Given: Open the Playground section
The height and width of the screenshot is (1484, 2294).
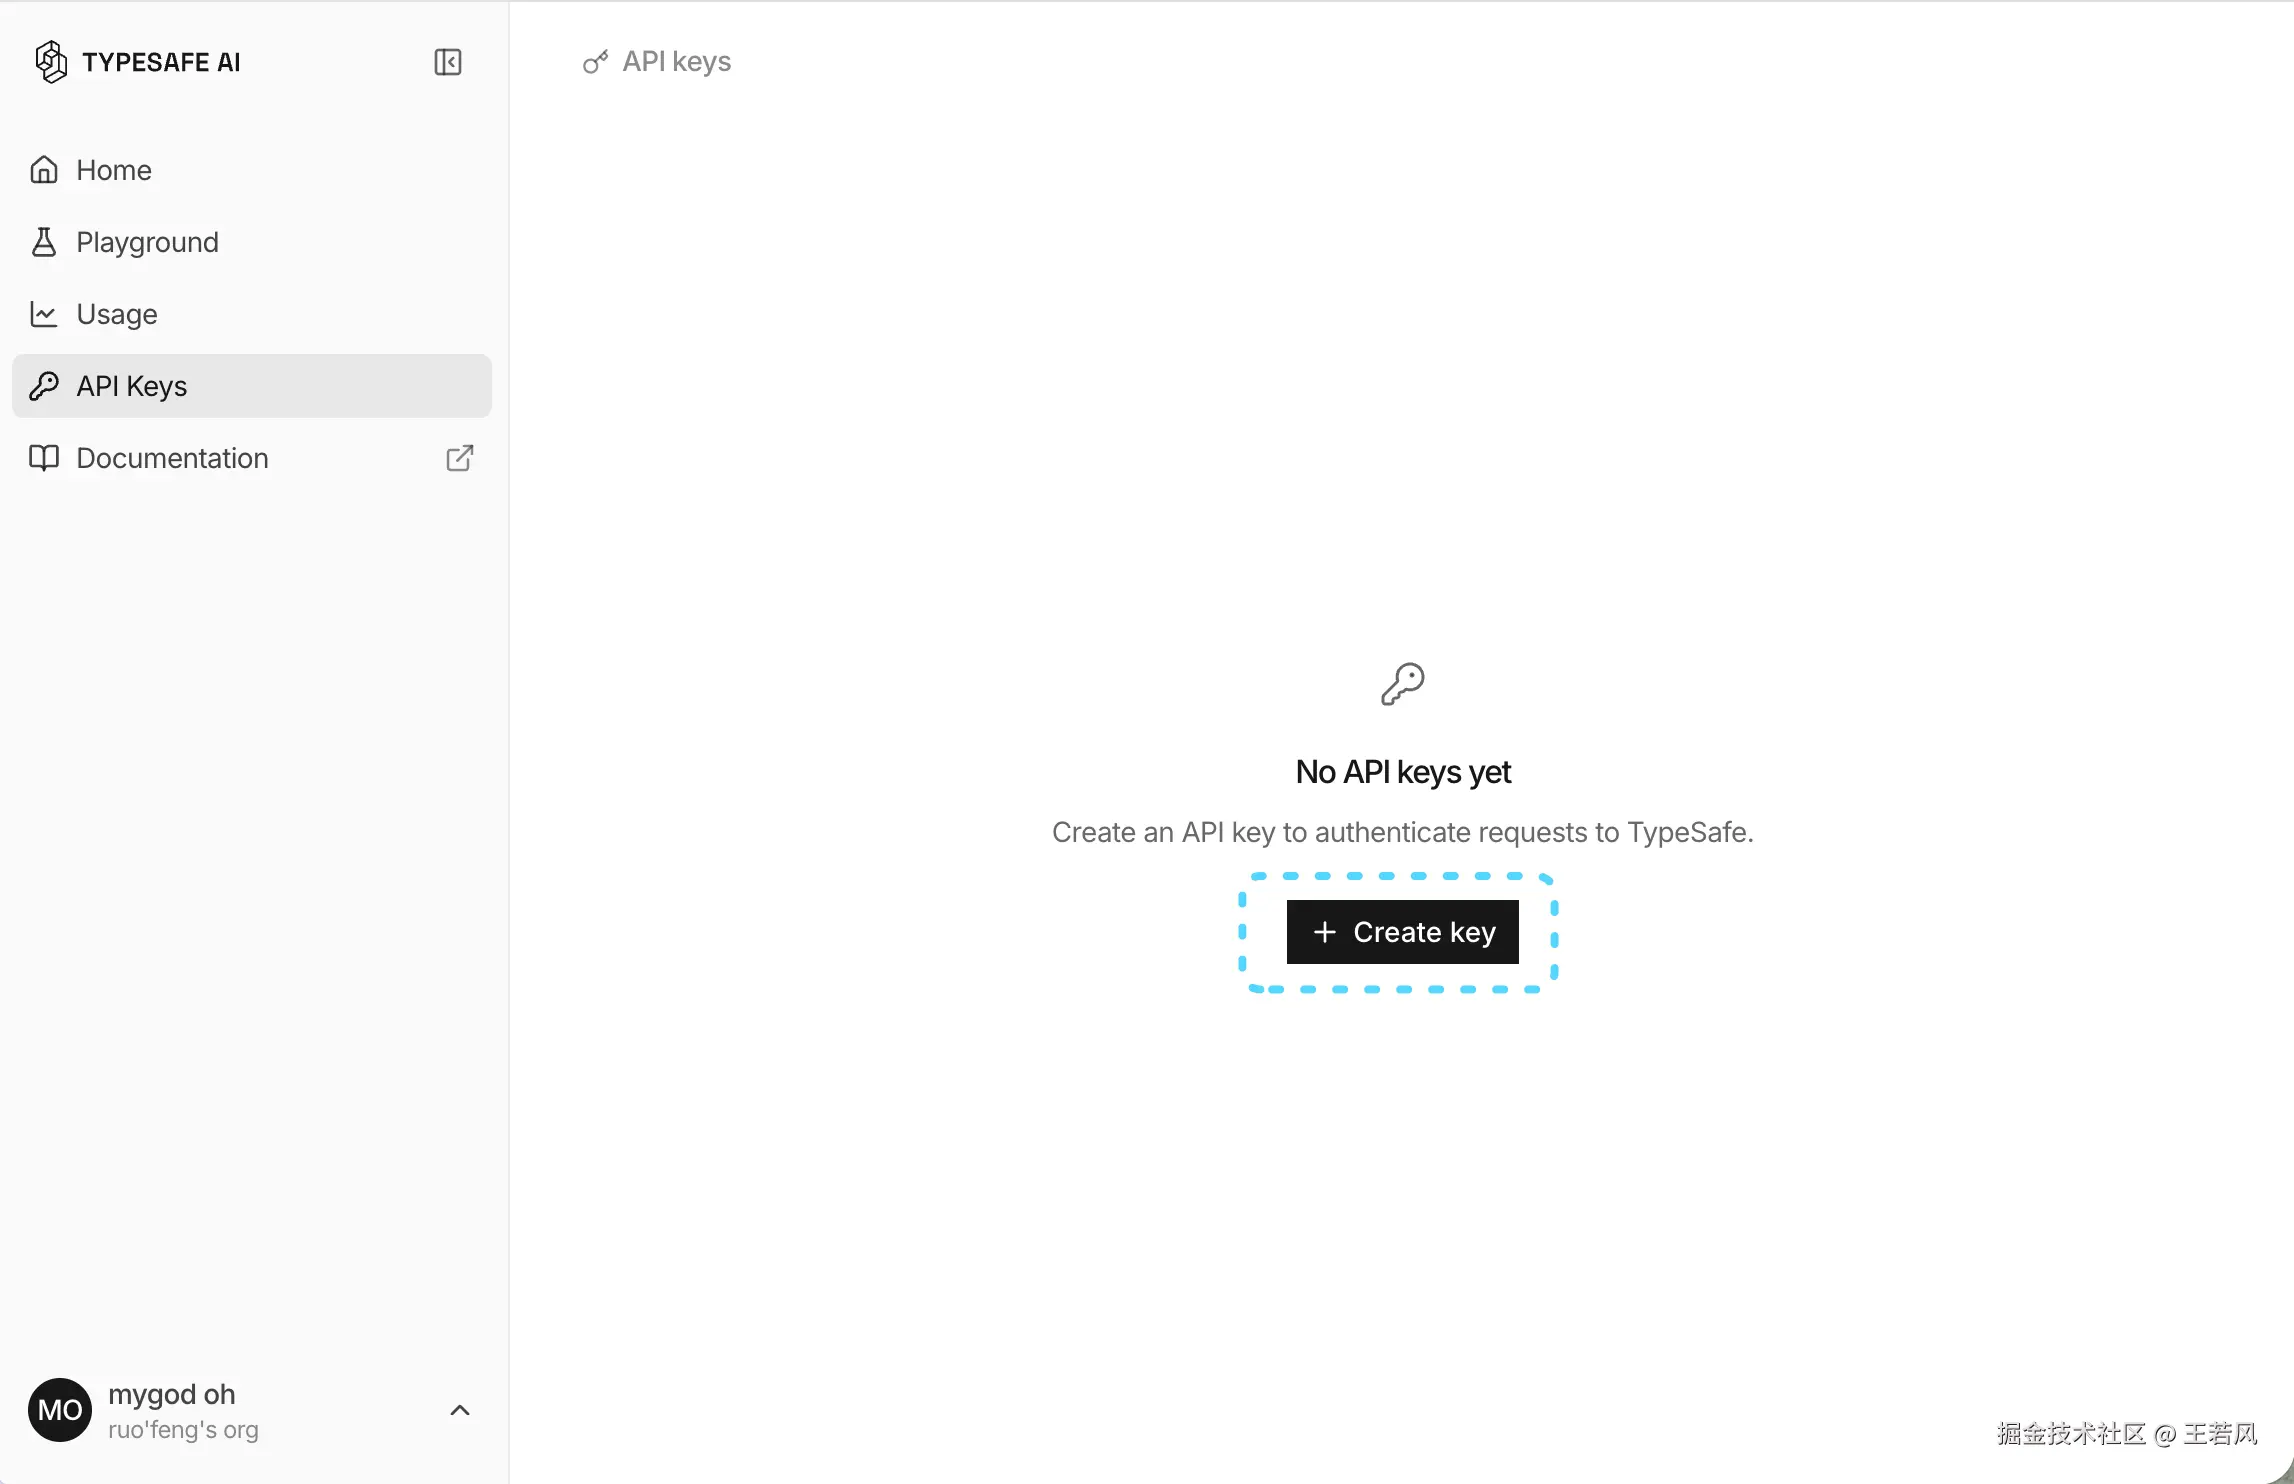Looking at the screenshot, I should click(252, 242).
